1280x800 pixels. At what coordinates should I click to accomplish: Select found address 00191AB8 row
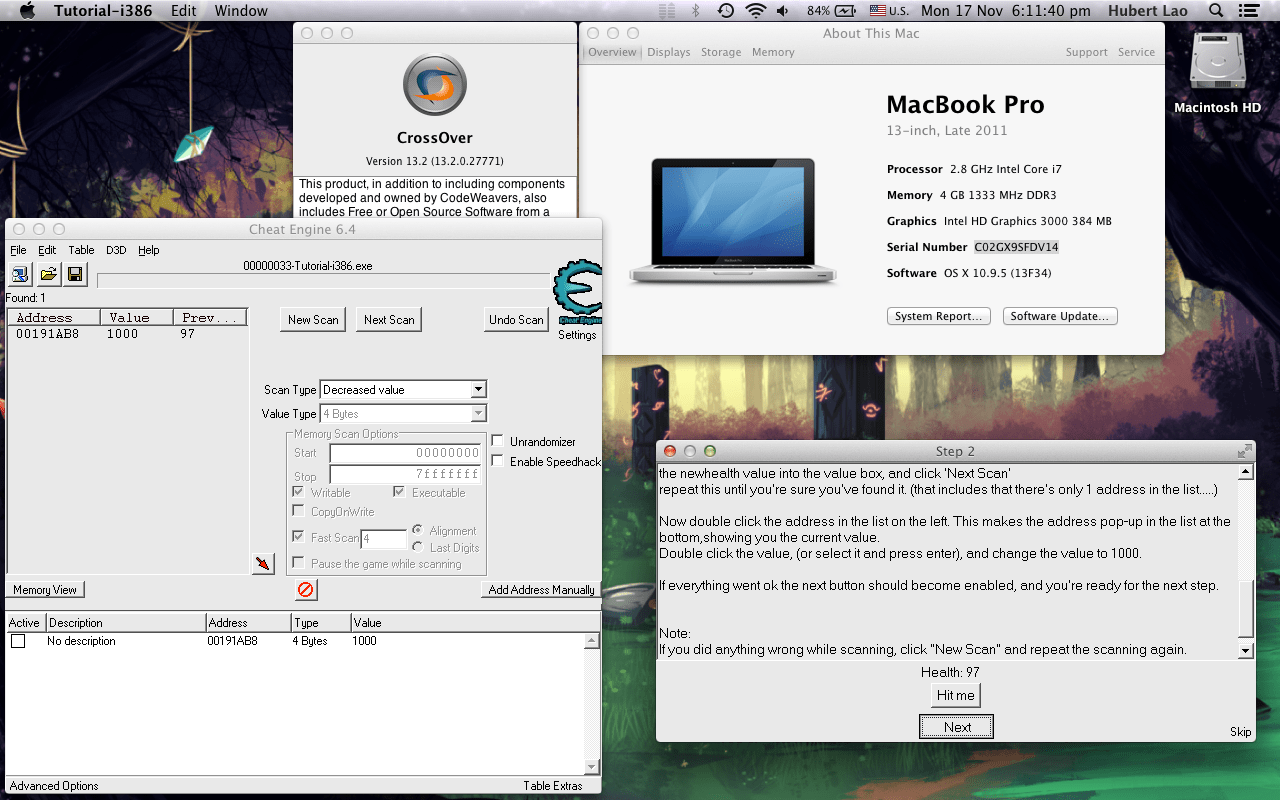click(x=128, y=334)
